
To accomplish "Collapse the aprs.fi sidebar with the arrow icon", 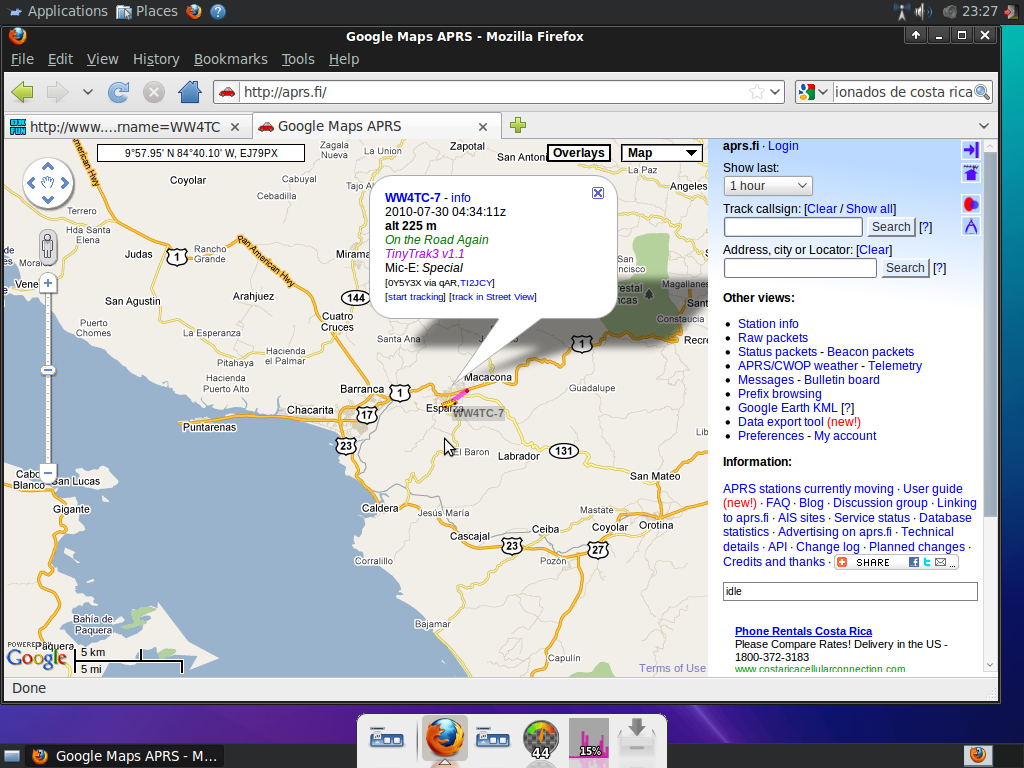I will point(970,150).
